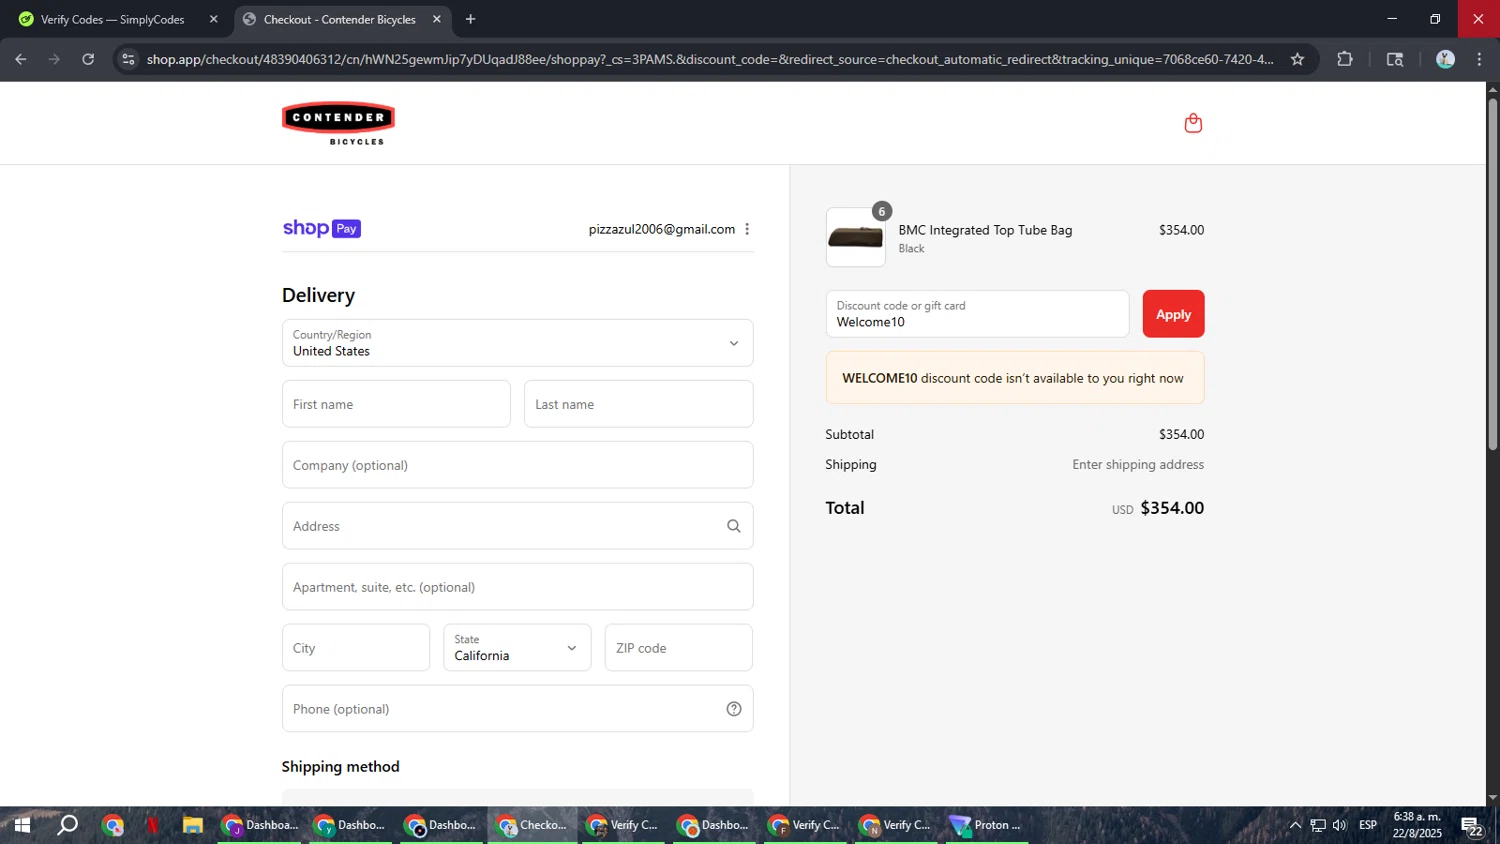Click the icon left of the profile avatar
The width and height of the screenshot is (1500, 844).
click(1395, 59)
